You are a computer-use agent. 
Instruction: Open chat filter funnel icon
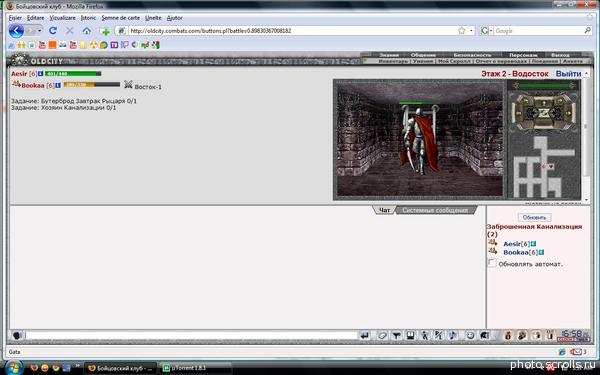pos(396,335)
